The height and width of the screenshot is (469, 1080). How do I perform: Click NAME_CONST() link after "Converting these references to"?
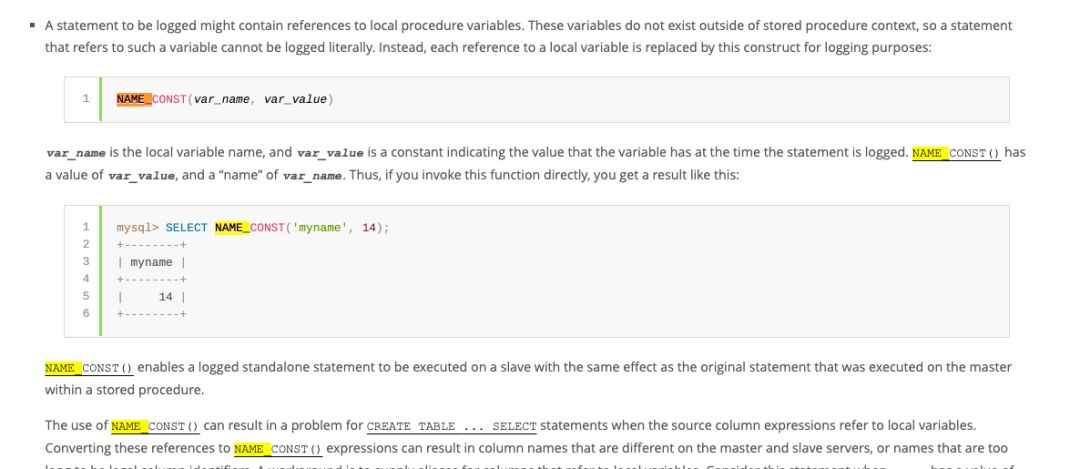click(x=277, y=449)
